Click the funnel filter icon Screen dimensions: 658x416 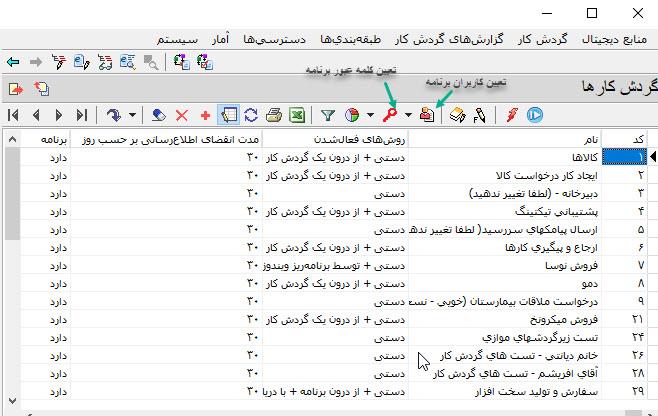click(327, 115)
